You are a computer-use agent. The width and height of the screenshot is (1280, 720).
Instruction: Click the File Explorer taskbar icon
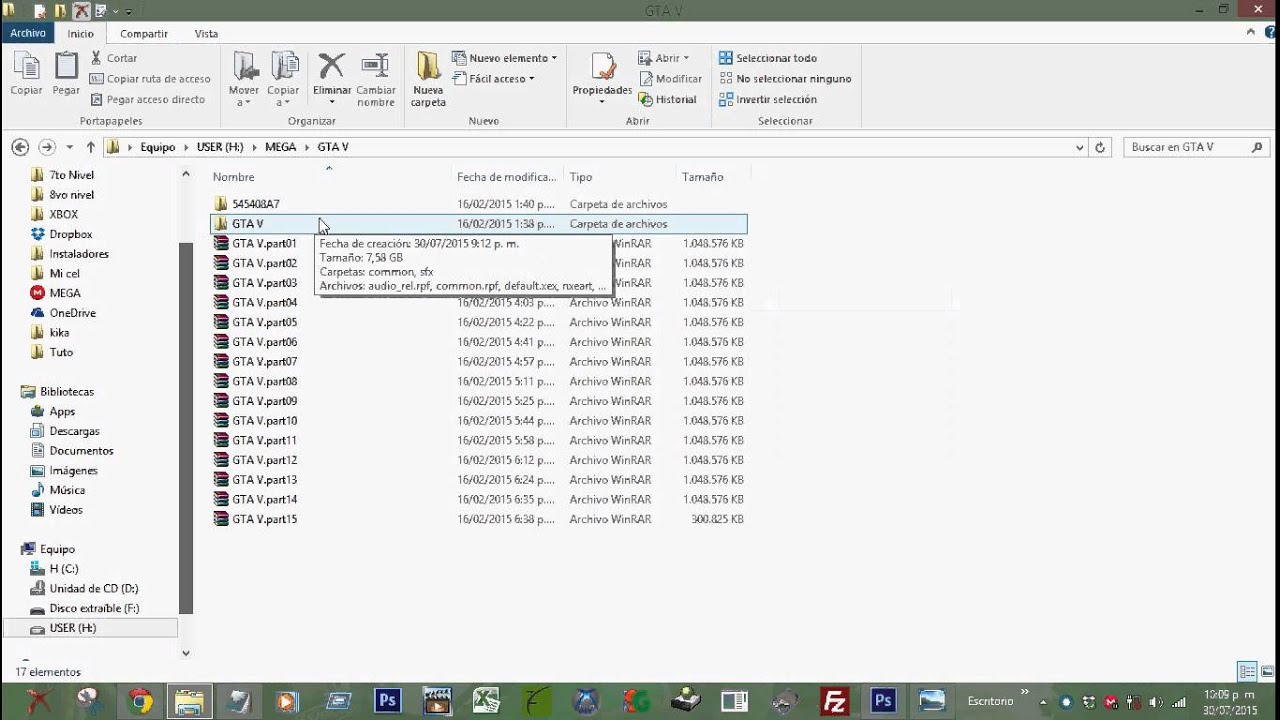189,701
